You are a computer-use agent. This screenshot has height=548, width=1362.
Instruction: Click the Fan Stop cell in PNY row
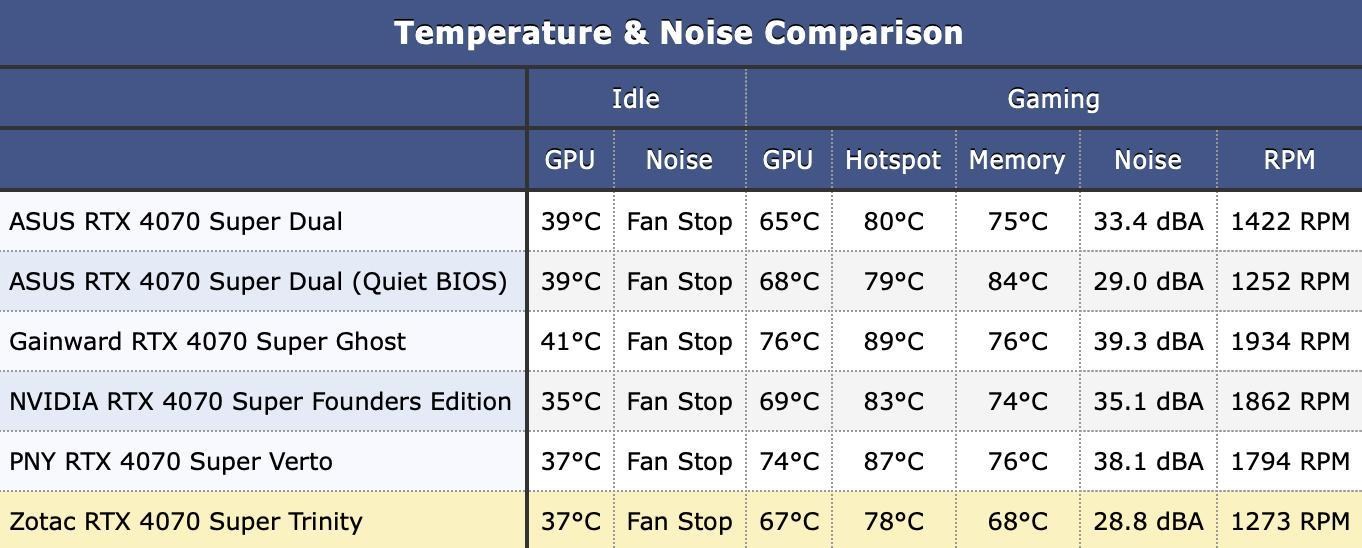[679, 461]
